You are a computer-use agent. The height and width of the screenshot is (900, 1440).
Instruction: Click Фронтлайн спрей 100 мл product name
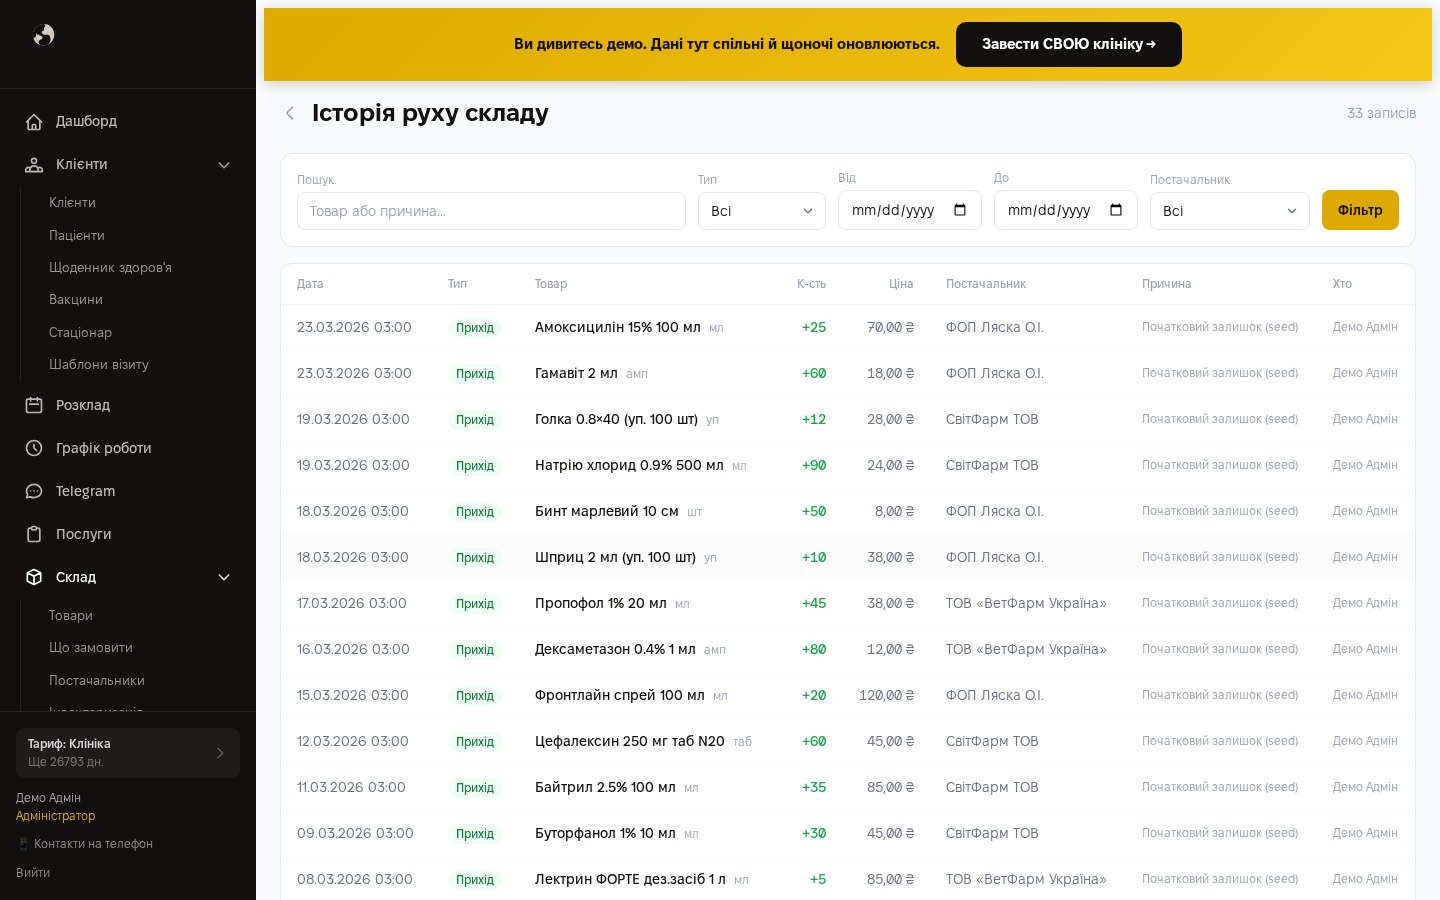click(x=620, y=695)
